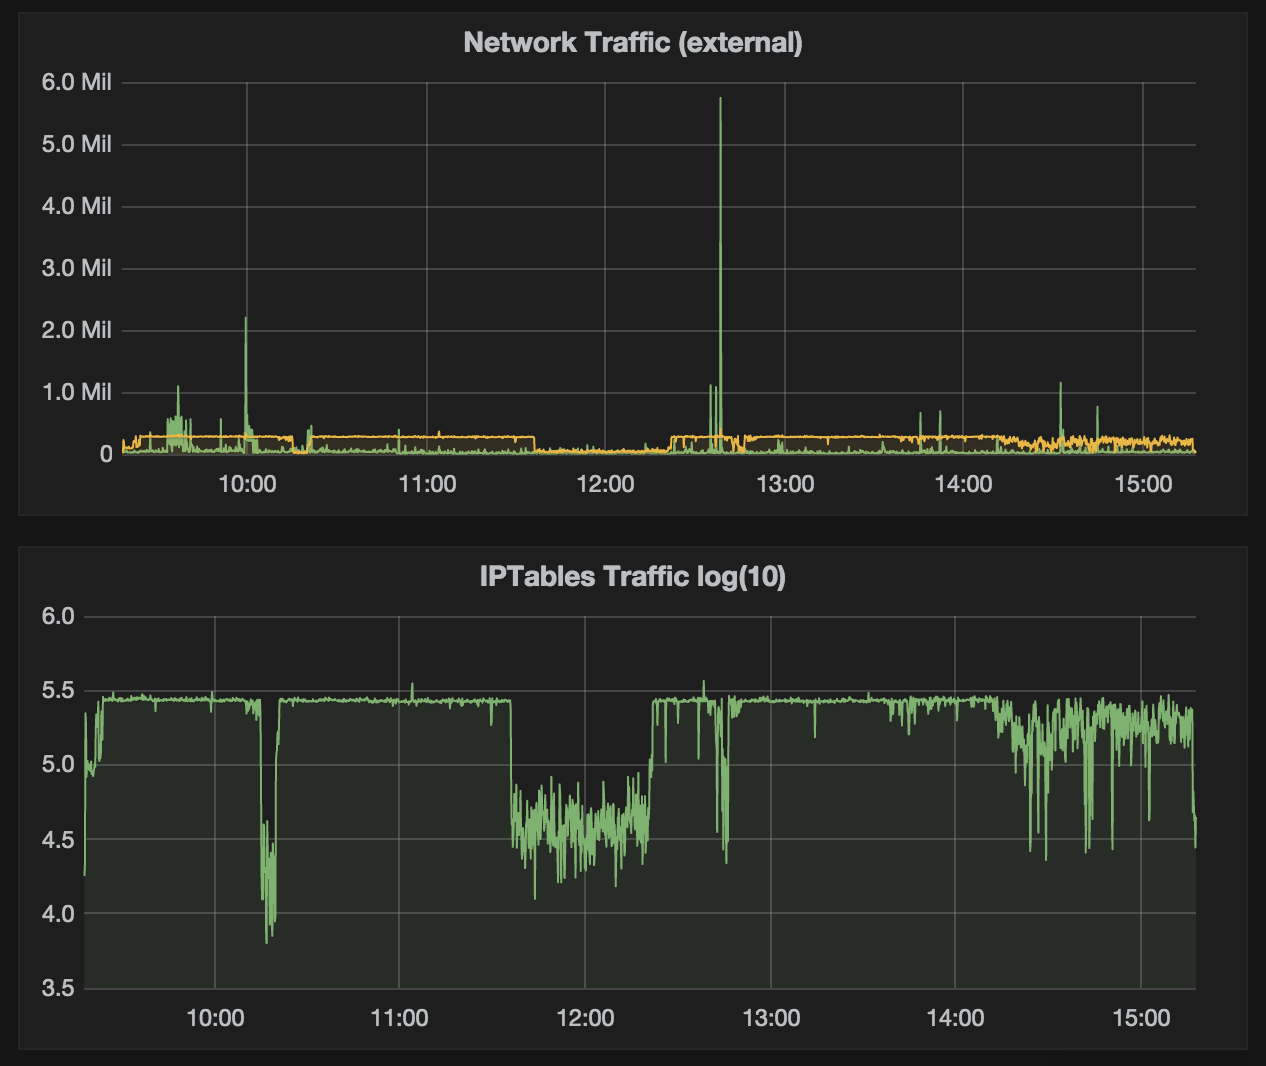1266x1066 pixels.
Task: Select the 4.0 Mil y-axis label
Action: pos(76,206)
